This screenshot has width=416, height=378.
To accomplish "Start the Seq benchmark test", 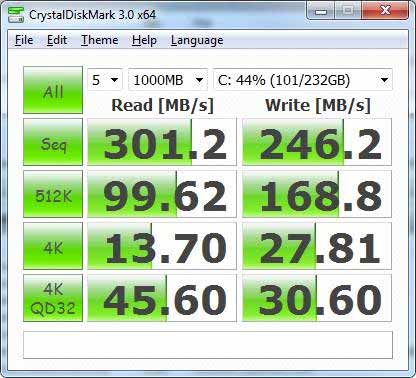I will click(53, 142).
